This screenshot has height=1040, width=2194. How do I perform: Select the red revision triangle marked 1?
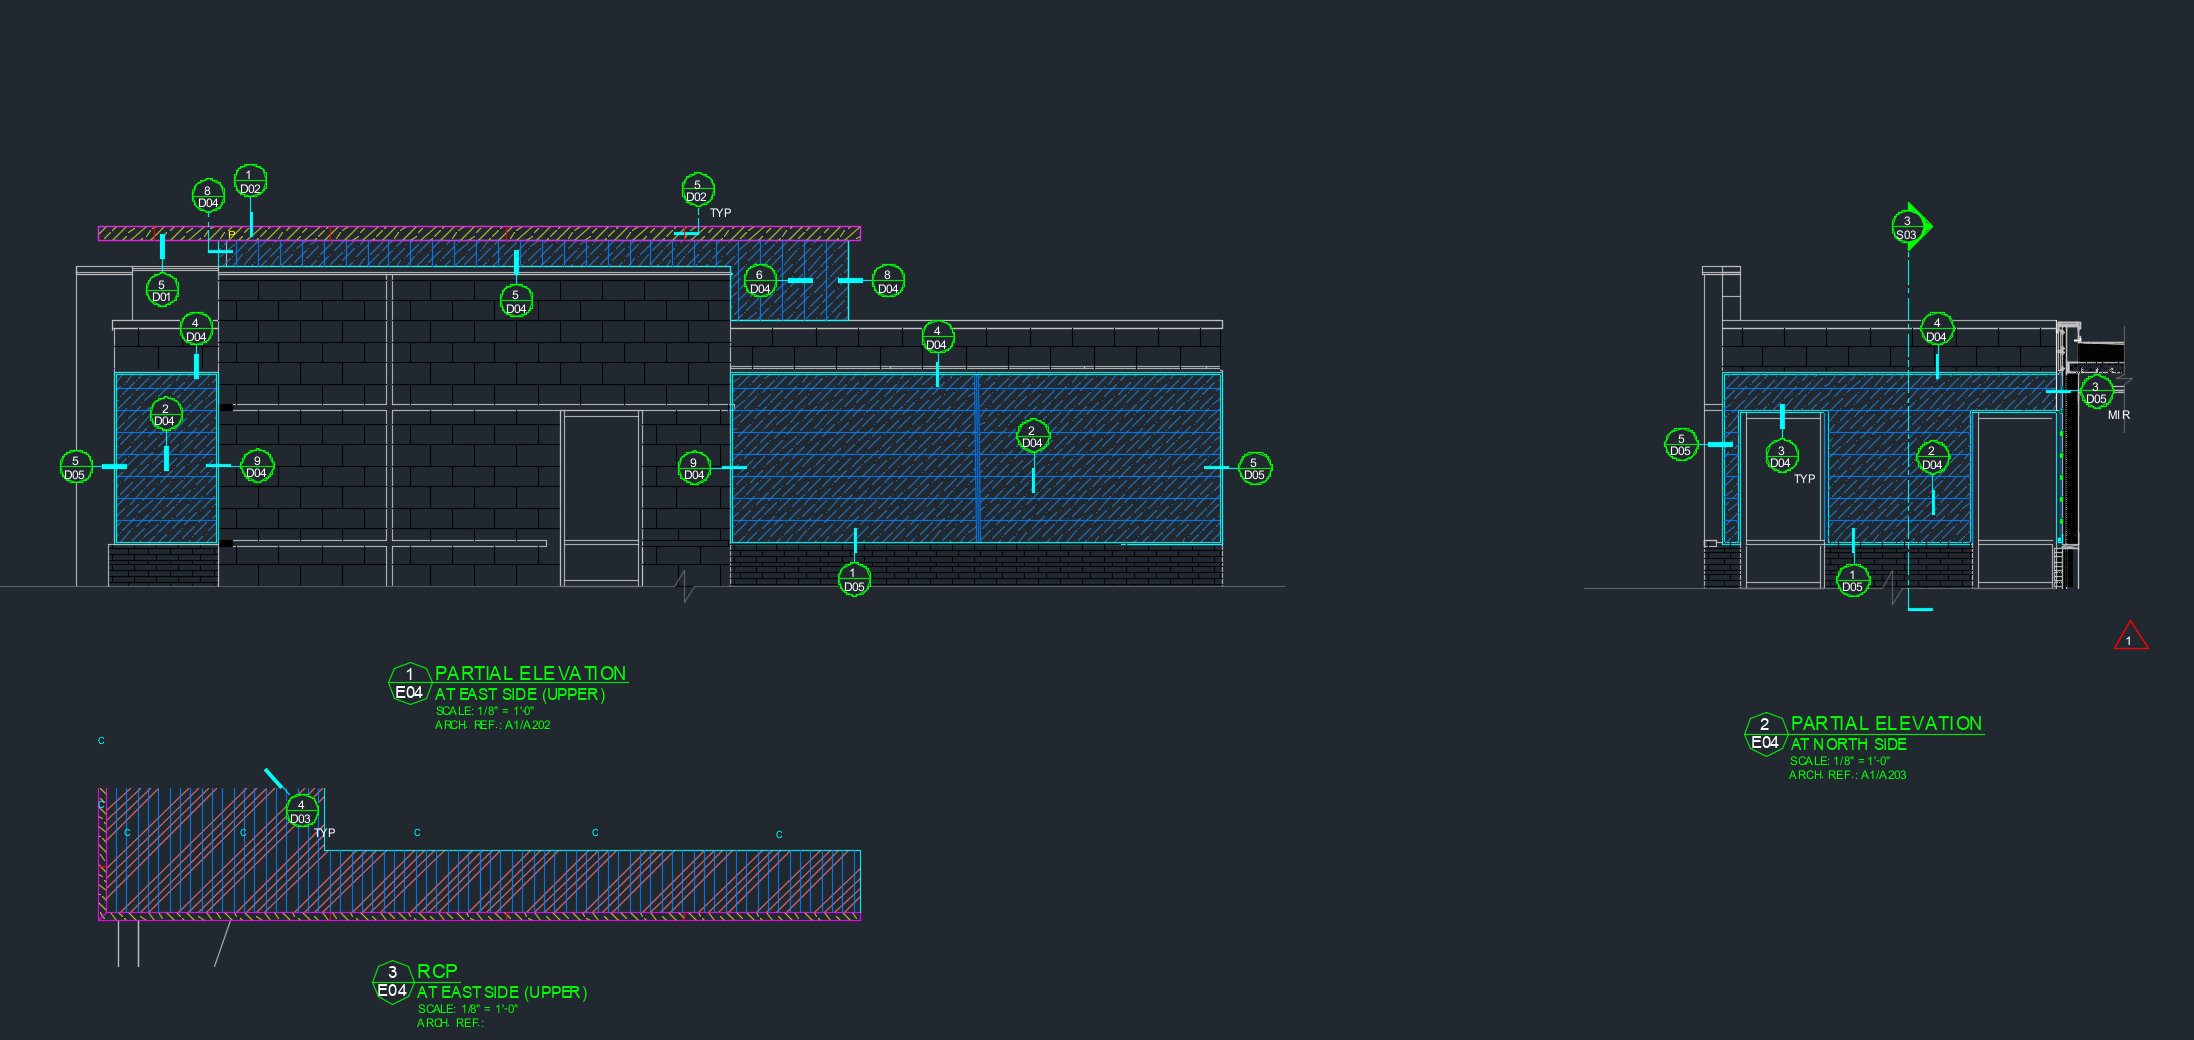pos(2130,638)
